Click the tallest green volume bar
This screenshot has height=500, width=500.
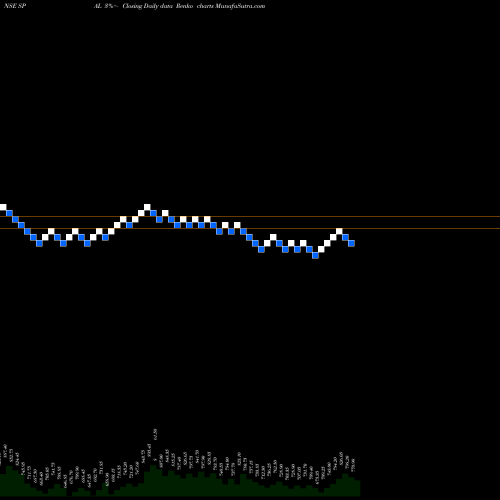click(x=153, y=480)
